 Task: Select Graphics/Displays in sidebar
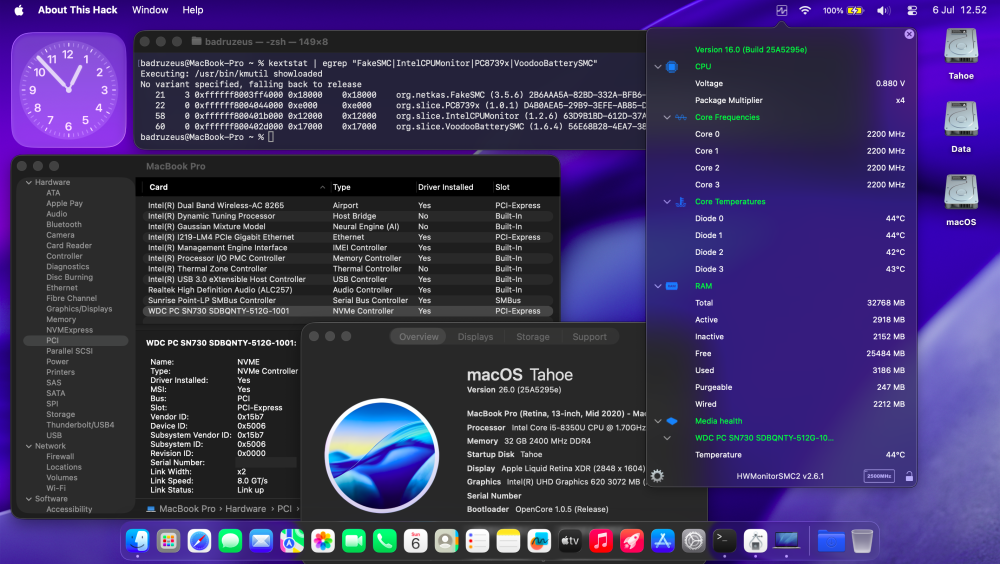point(79,309)
